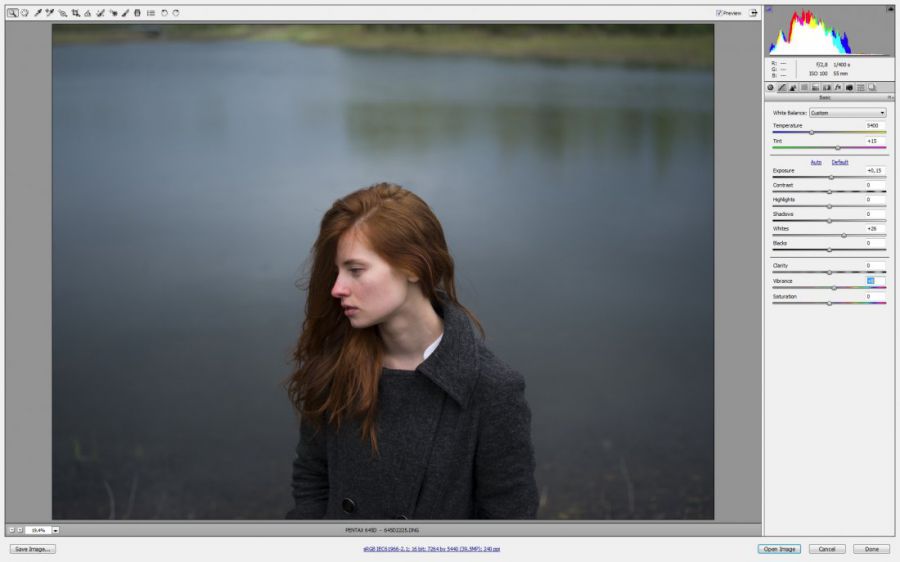900x562 pixels.
Task: Select the Hand tool
Action: pos(25,13)
